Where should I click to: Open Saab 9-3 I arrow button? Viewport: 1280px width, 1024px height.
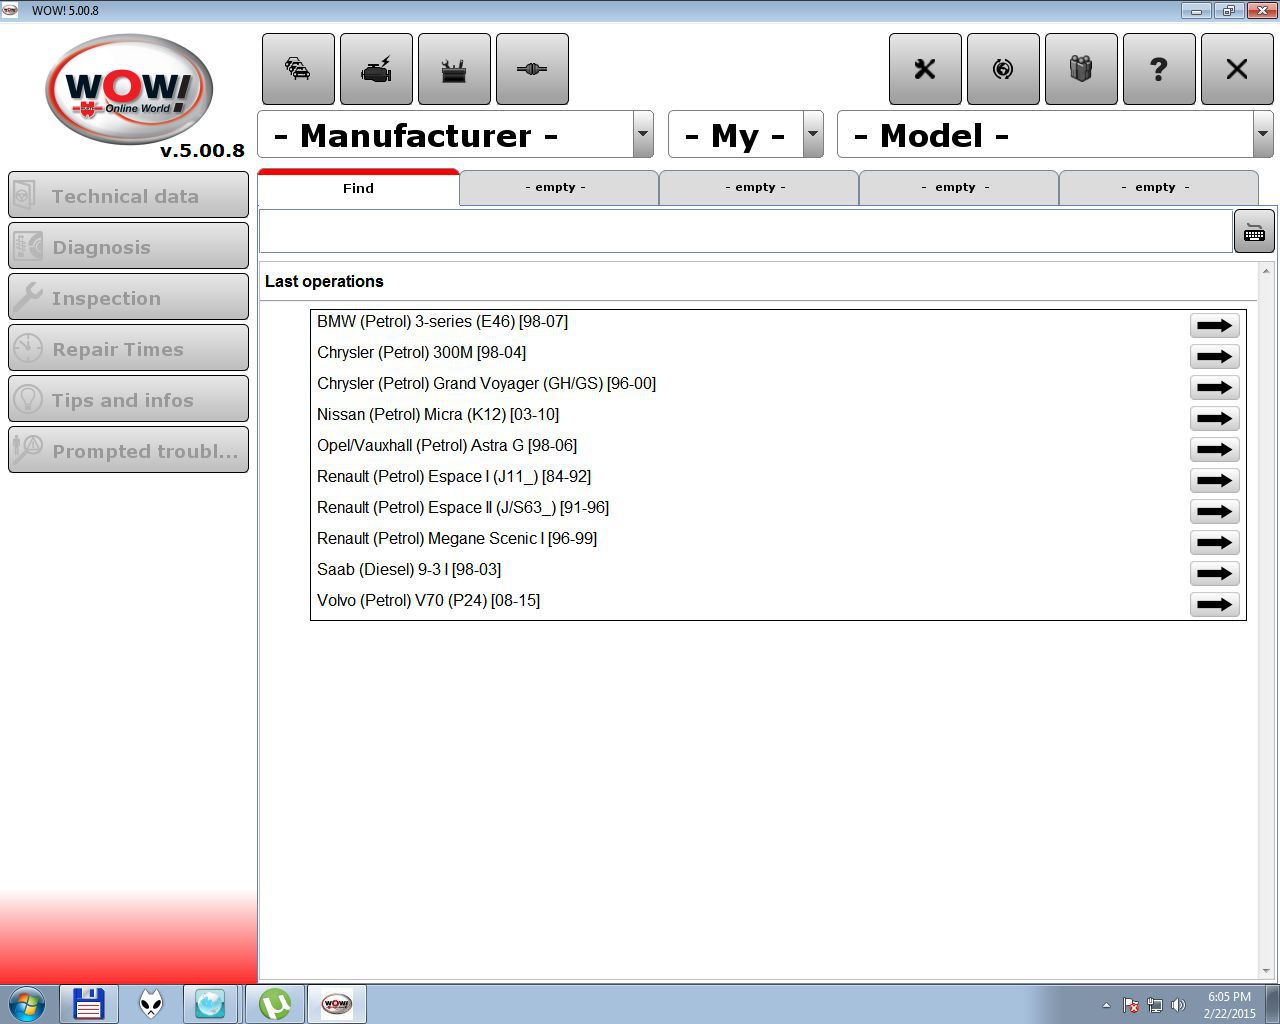pyautogui.click(x=1215, y=573)
